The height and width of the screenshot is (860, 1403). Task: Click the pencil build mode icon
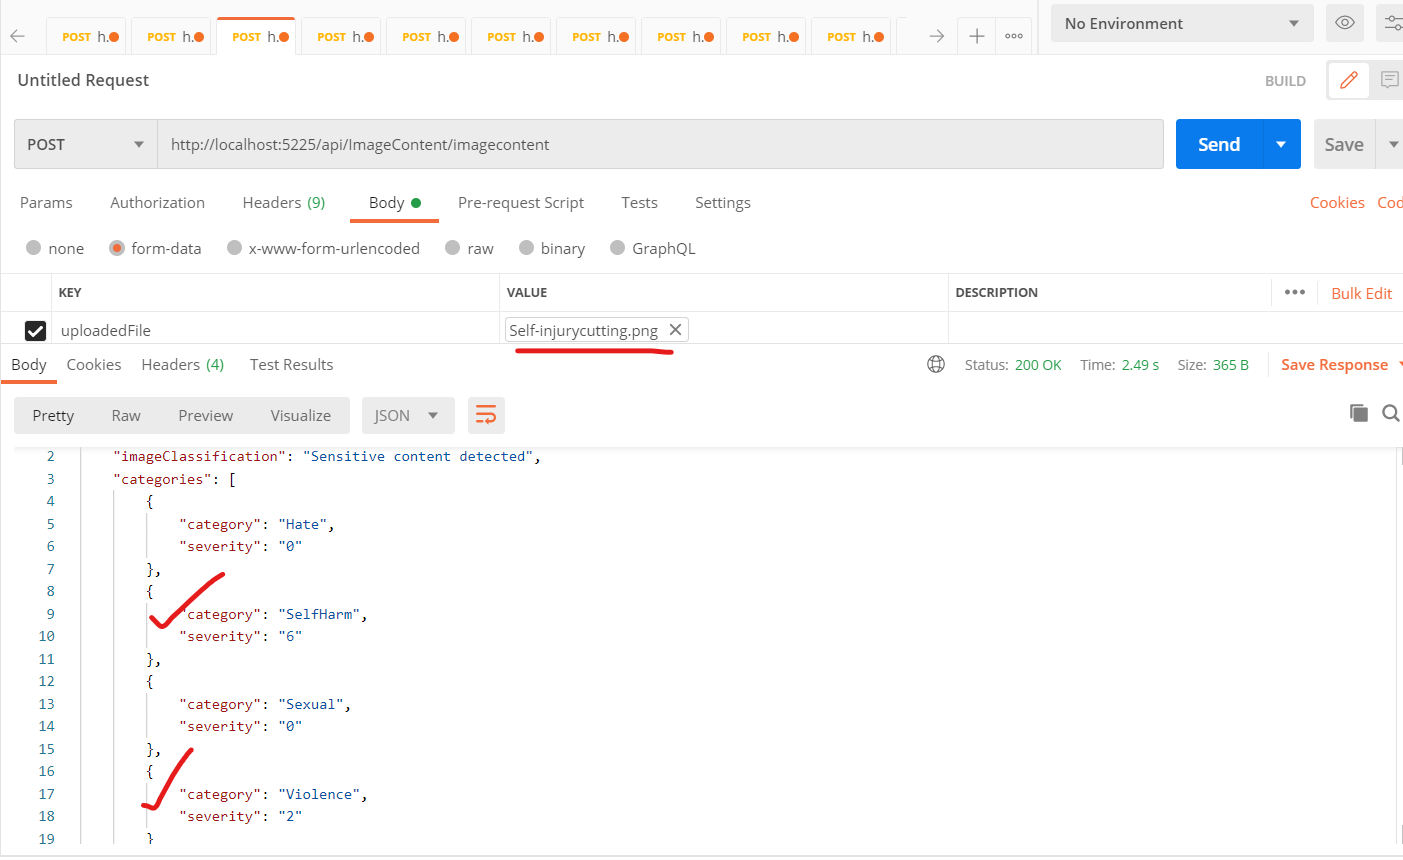coord(1348,80)
